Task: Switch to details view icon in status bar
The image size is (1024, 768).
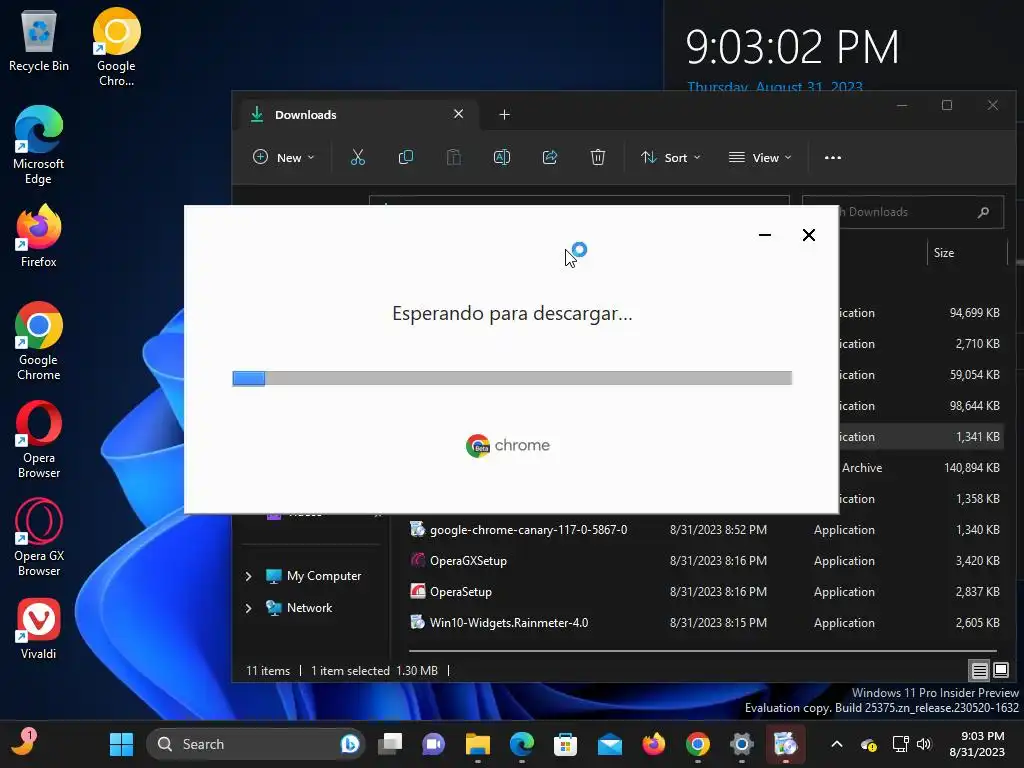Action: point(980,670)
